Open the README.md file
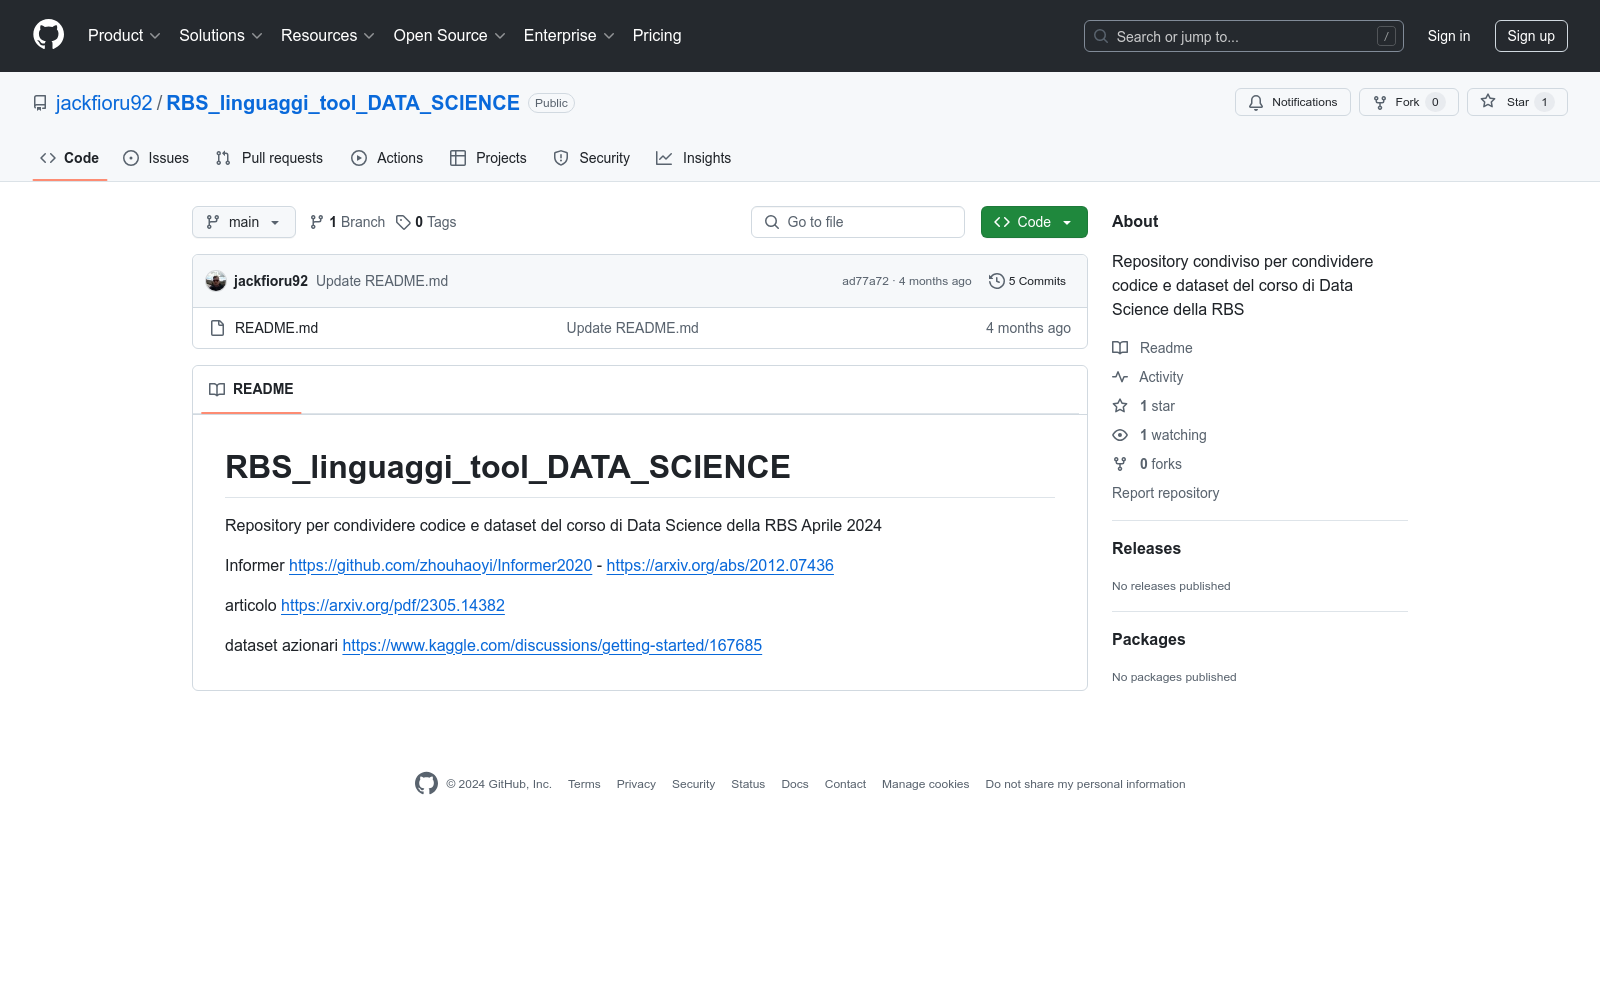1600x1000 pixels. pyautogui.click(x=276, y=328)
